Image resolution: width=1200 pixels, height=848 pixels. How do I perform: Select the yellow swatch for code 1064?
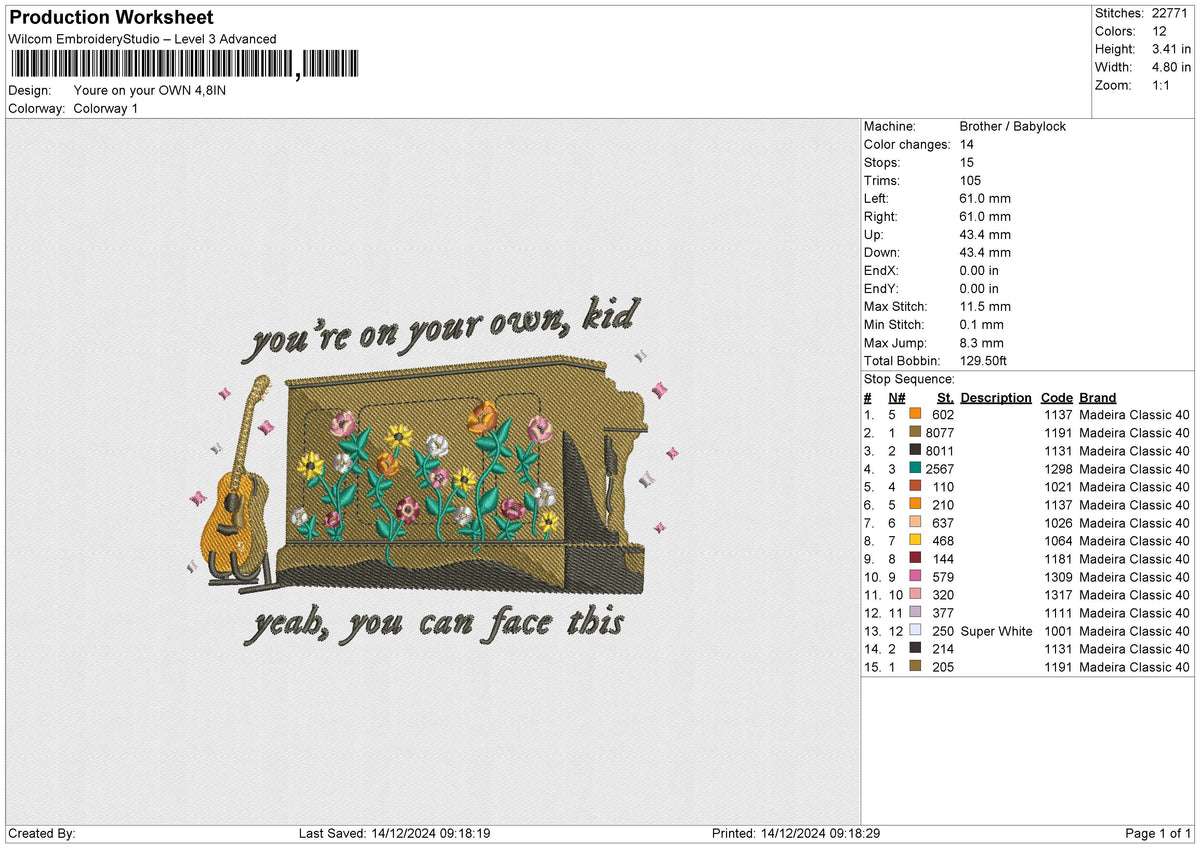[x=915, y=541]
